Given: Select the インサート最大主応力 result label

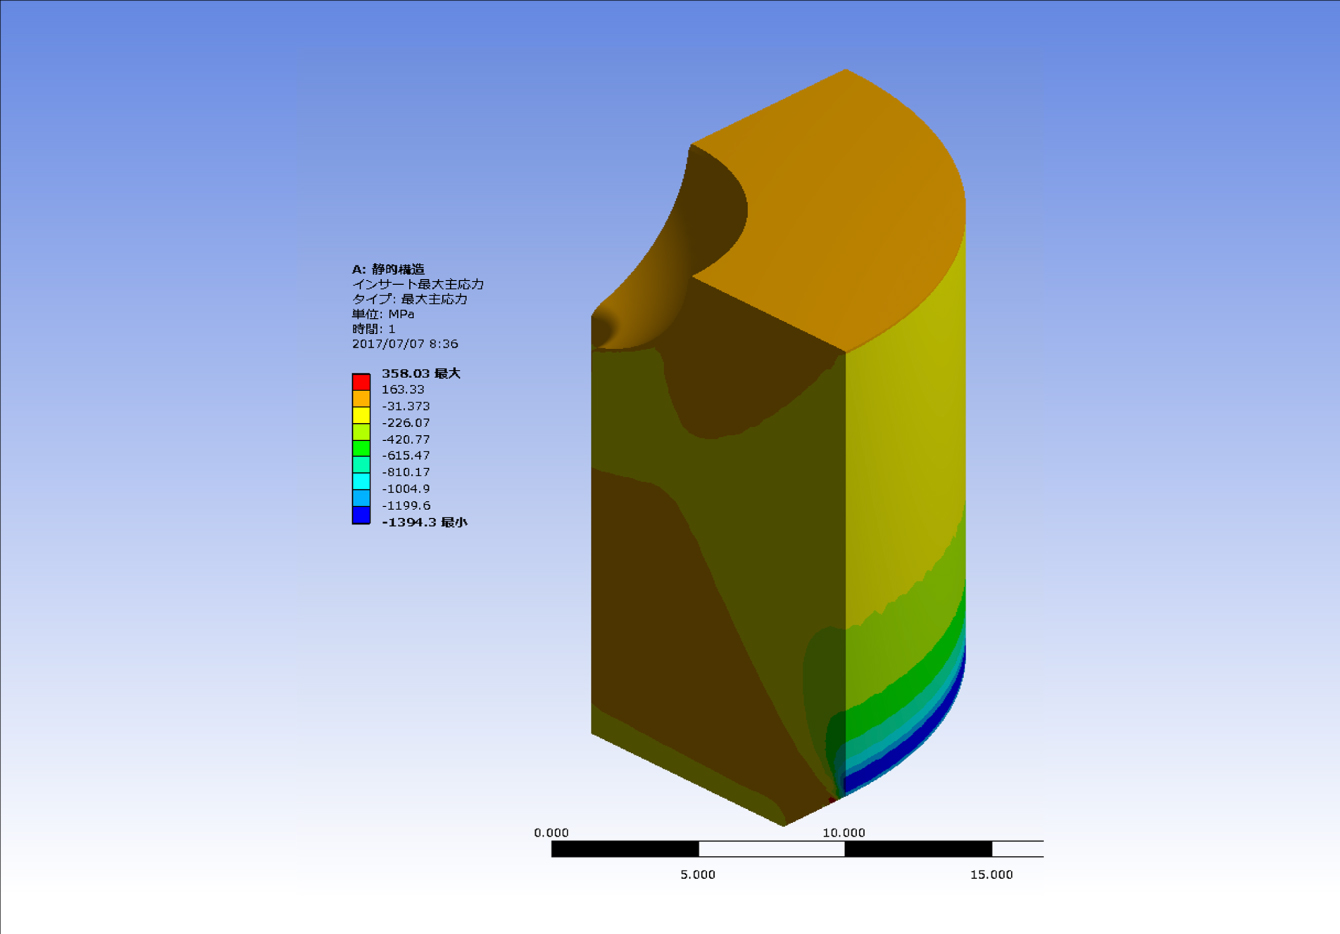Looking at the screenshot, I should click(x=418, y=284).
